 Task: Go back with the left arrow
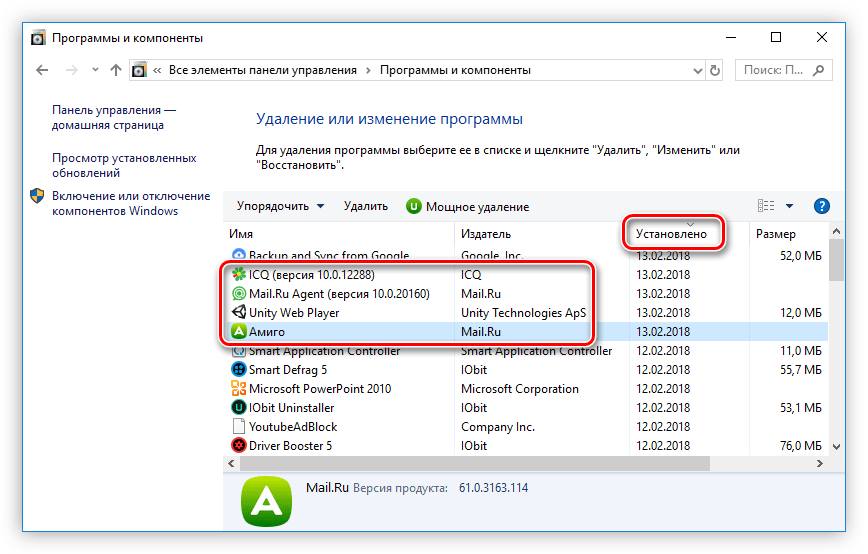(x=42, y=70)
